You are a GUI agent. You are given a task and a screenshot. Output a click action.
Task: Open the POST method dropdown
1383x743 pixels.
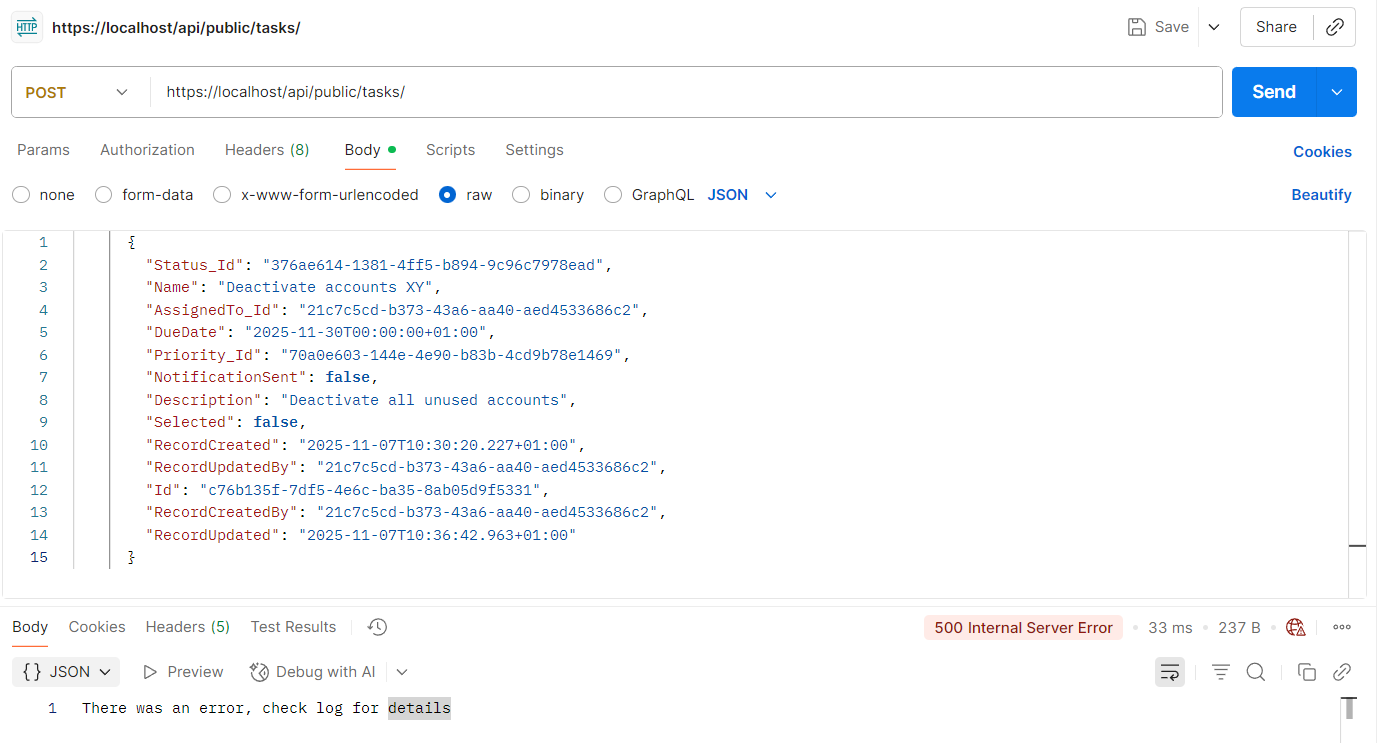(78, 92)
